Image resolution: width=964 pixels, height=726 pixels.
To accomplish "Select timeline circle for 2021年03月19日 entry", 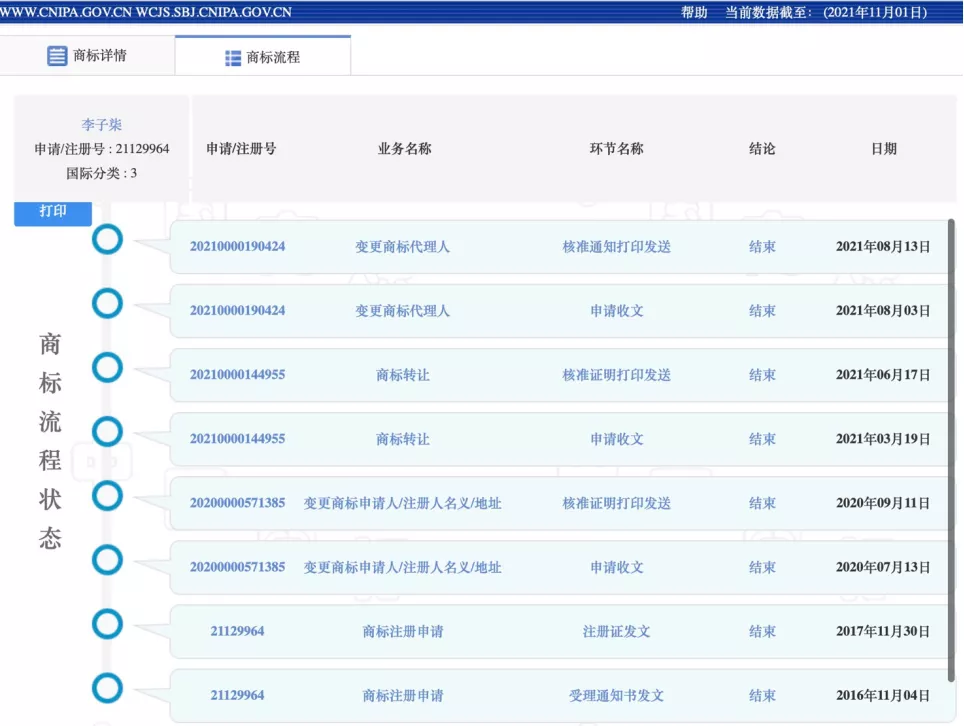I will pyautogui.click(x=107, y=432).
